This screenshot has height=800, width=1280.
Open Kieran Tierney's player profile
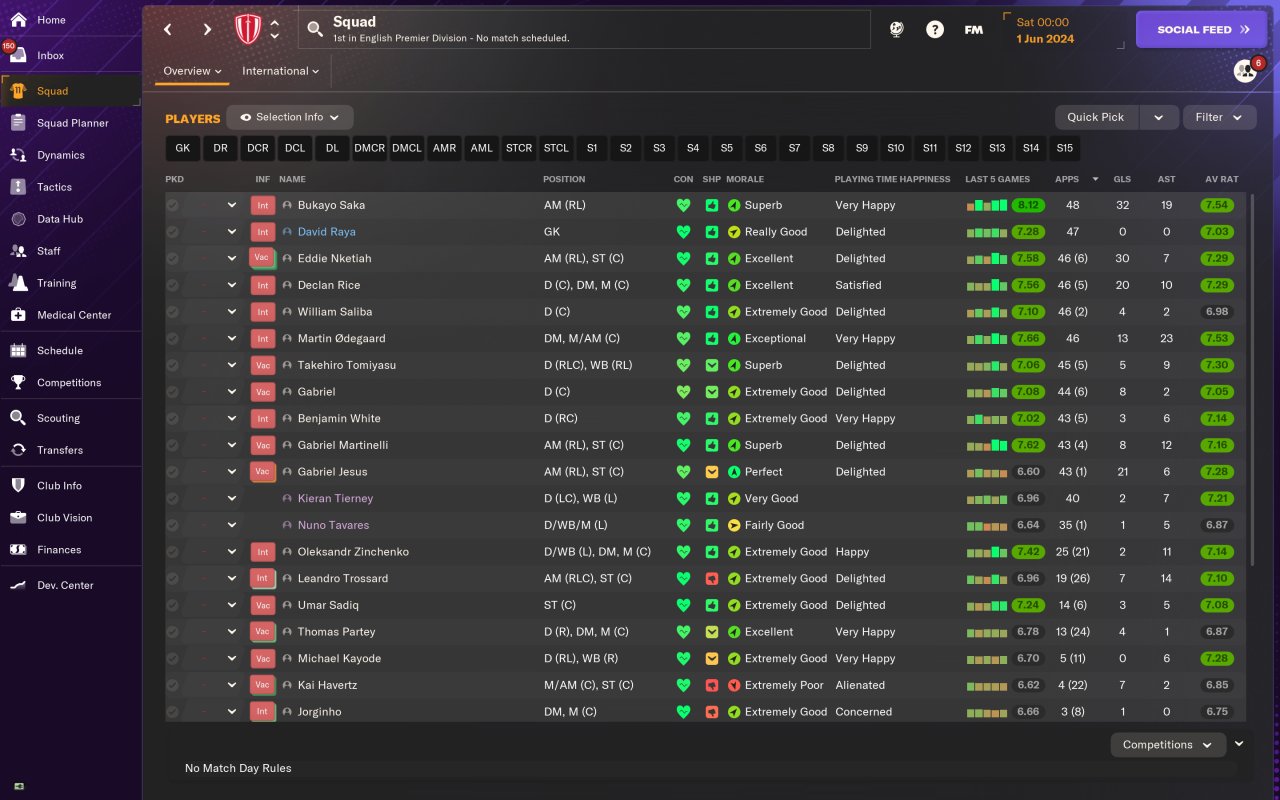pyautogui.click(x=335, y=498)
